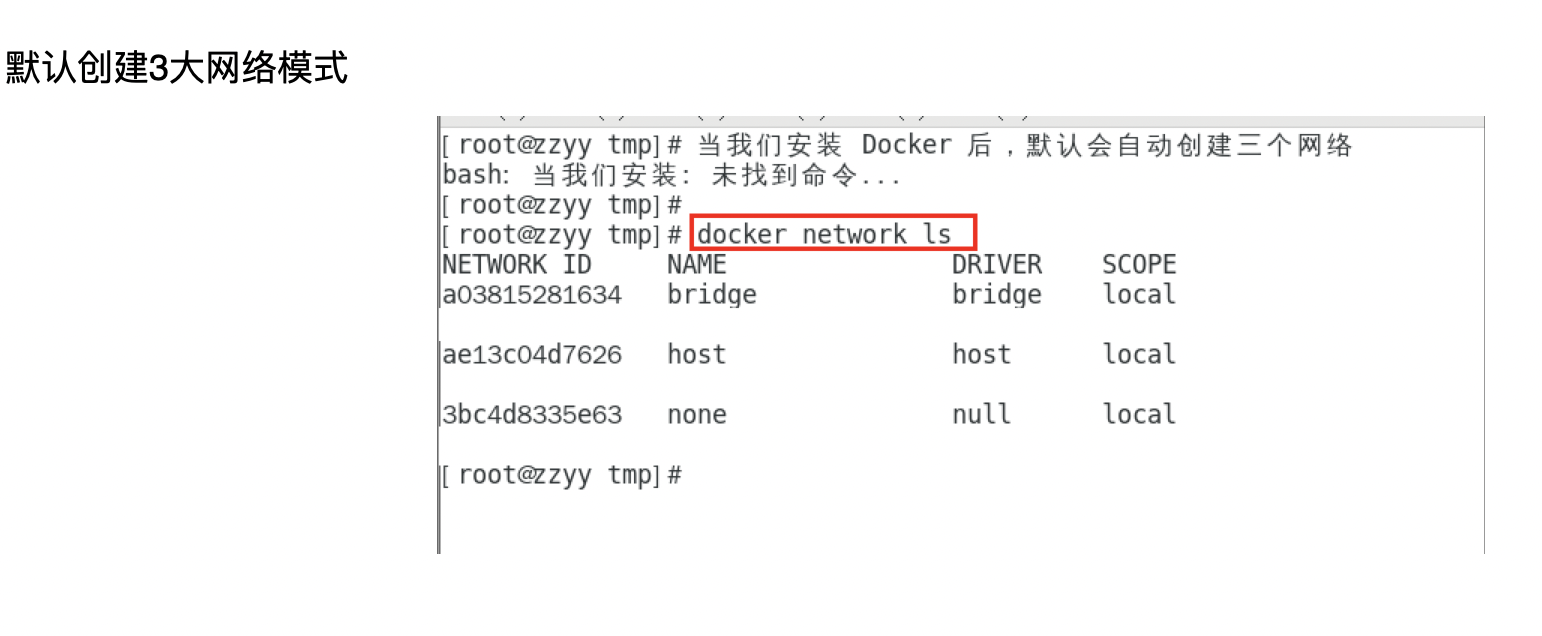The width and height of the screenshot is (1542, 636).
Task: Click the bridge value under DRIVER
Action: [996, 295]
